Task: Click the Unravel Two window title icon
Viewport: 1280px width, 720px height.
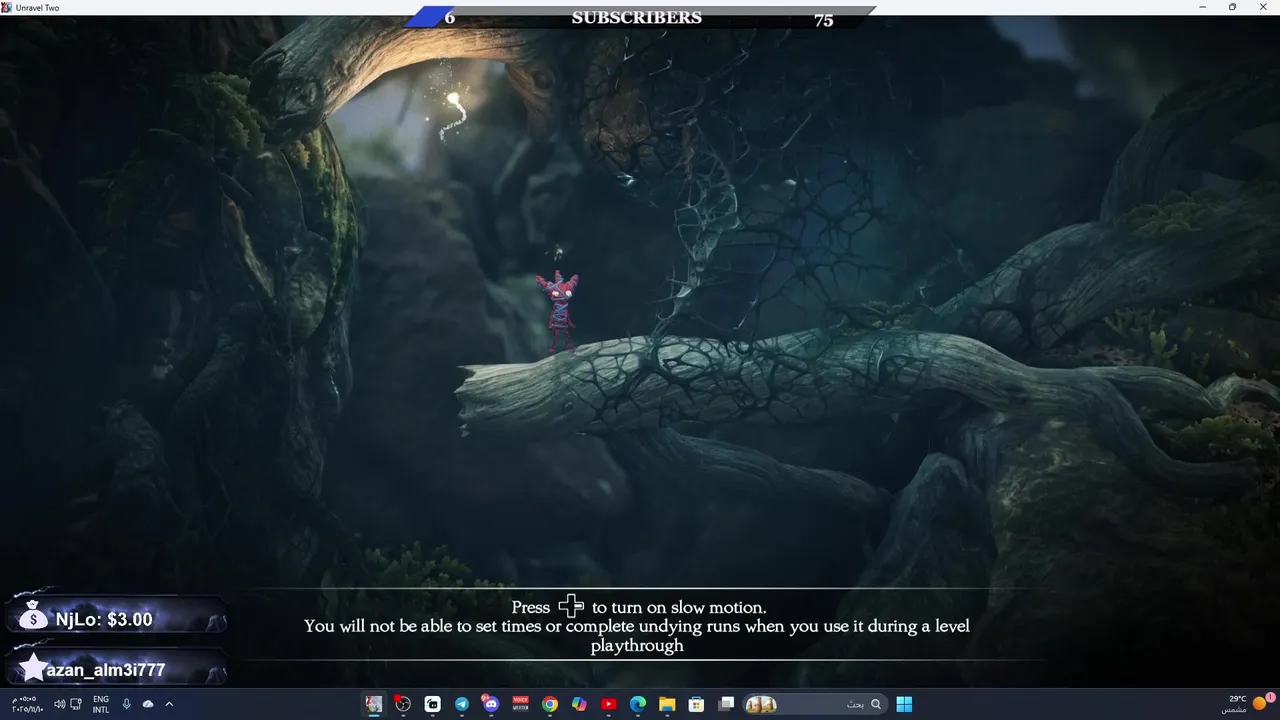Action: tap(6, 7)
